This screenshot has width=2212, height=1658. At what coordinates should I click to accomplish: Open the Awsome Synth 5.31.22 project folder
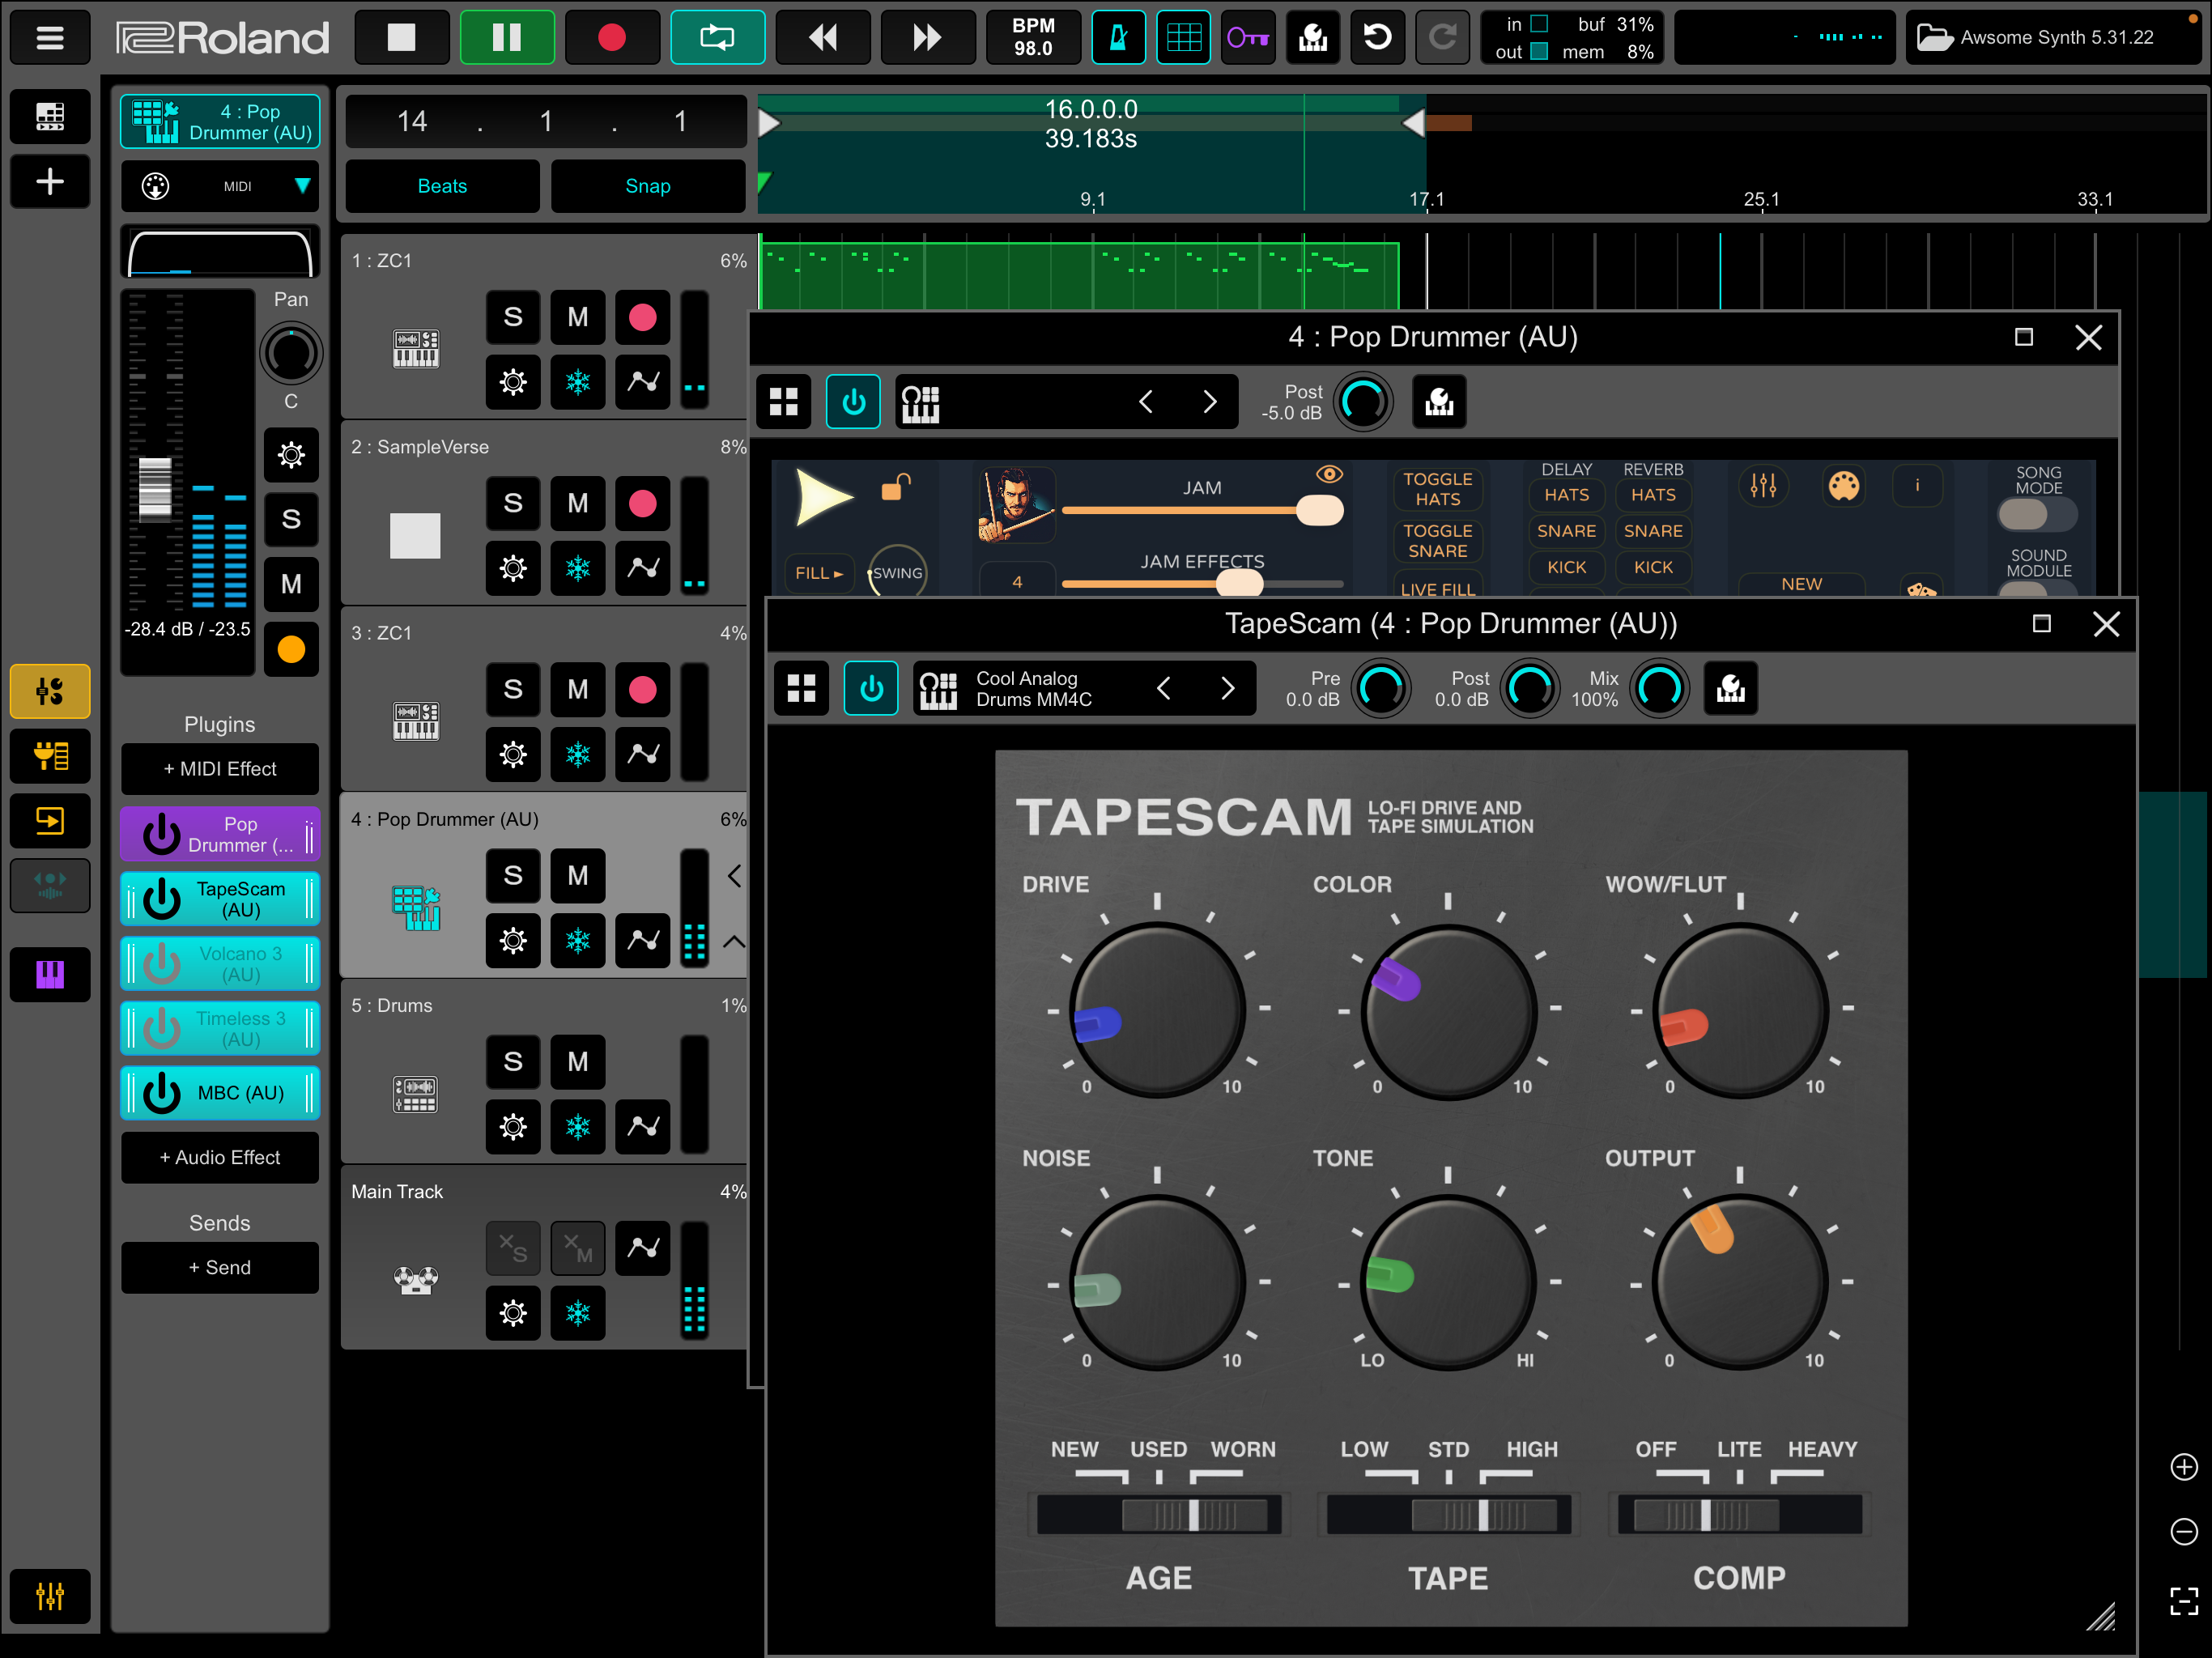tap(2055, 38)
